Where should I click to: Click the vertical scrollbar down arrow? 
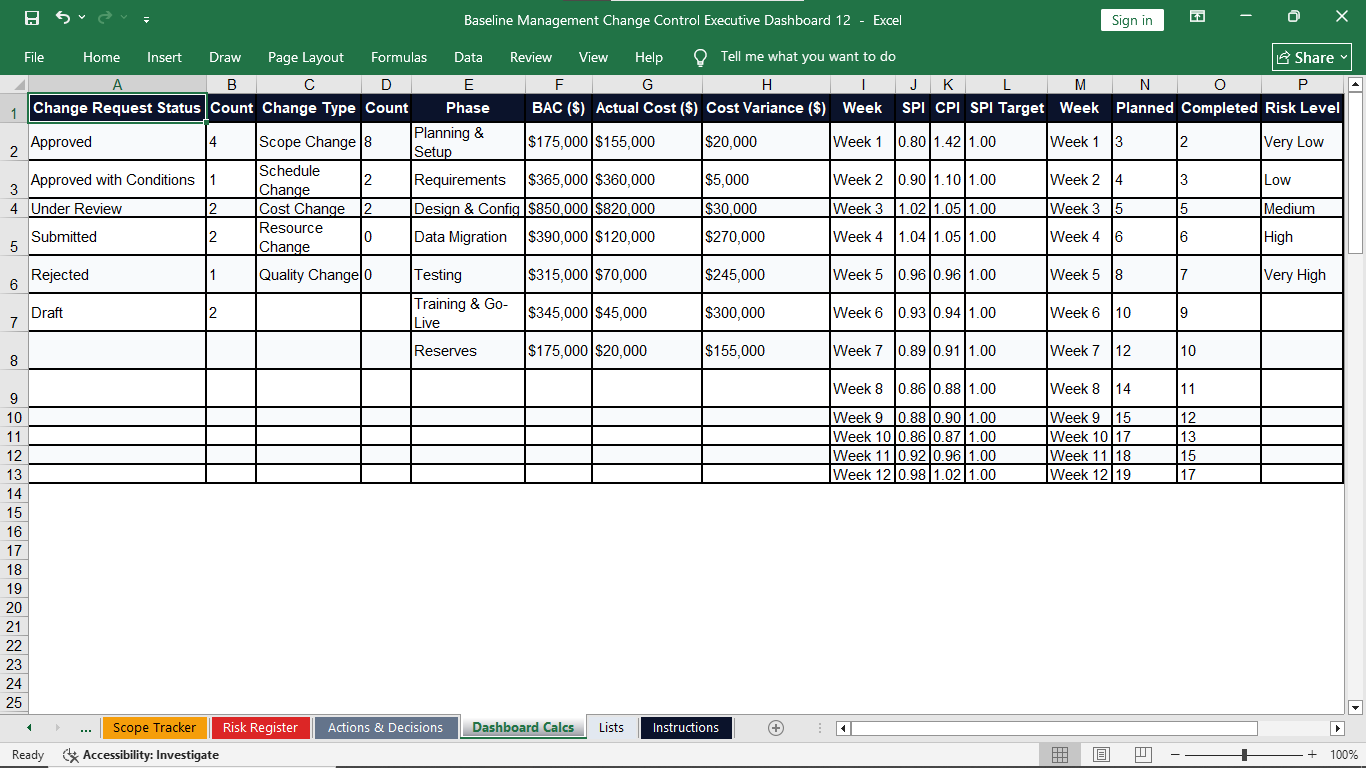coord(1356,707)
